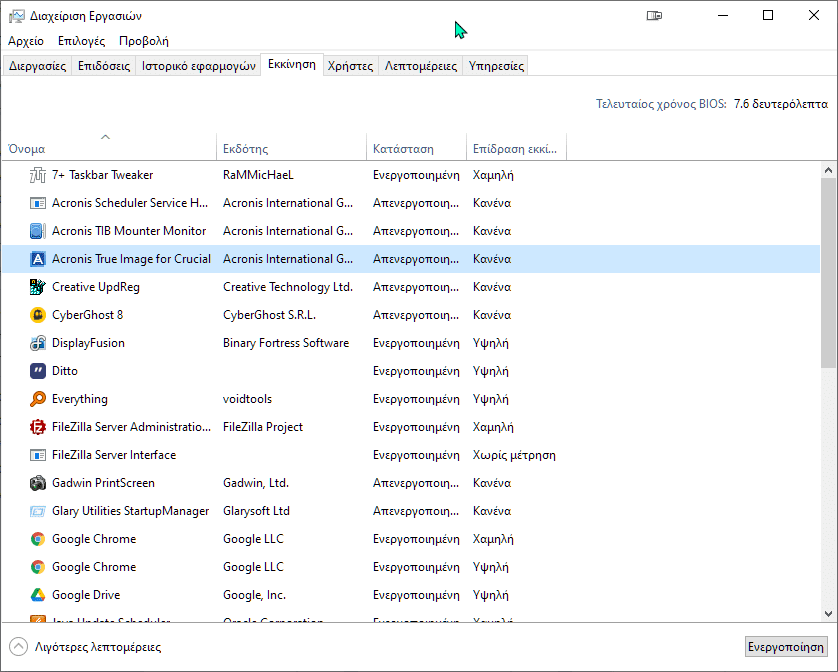
Task: Click the Google, Inc. publisher cell
Action: coord(254,595)
